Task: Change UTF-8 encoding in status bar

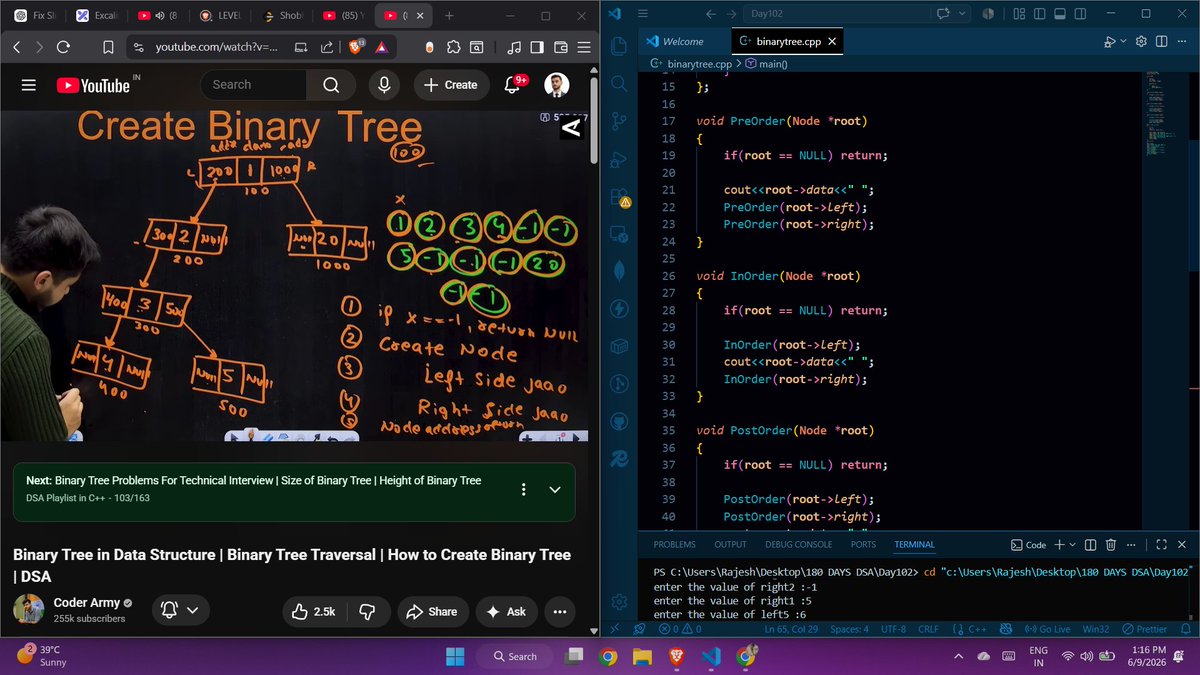Action: tap(893, 629)
